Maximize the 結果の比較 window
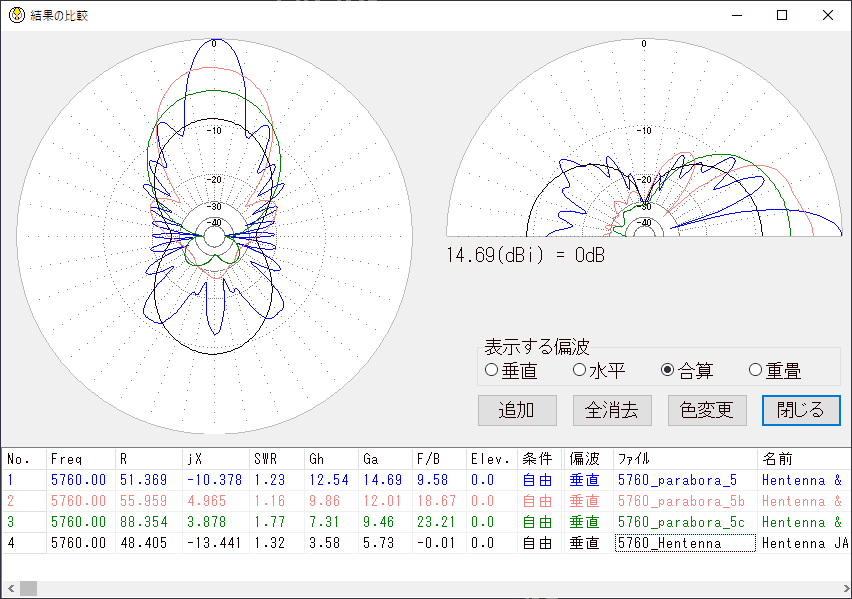 tap(782, 15)
